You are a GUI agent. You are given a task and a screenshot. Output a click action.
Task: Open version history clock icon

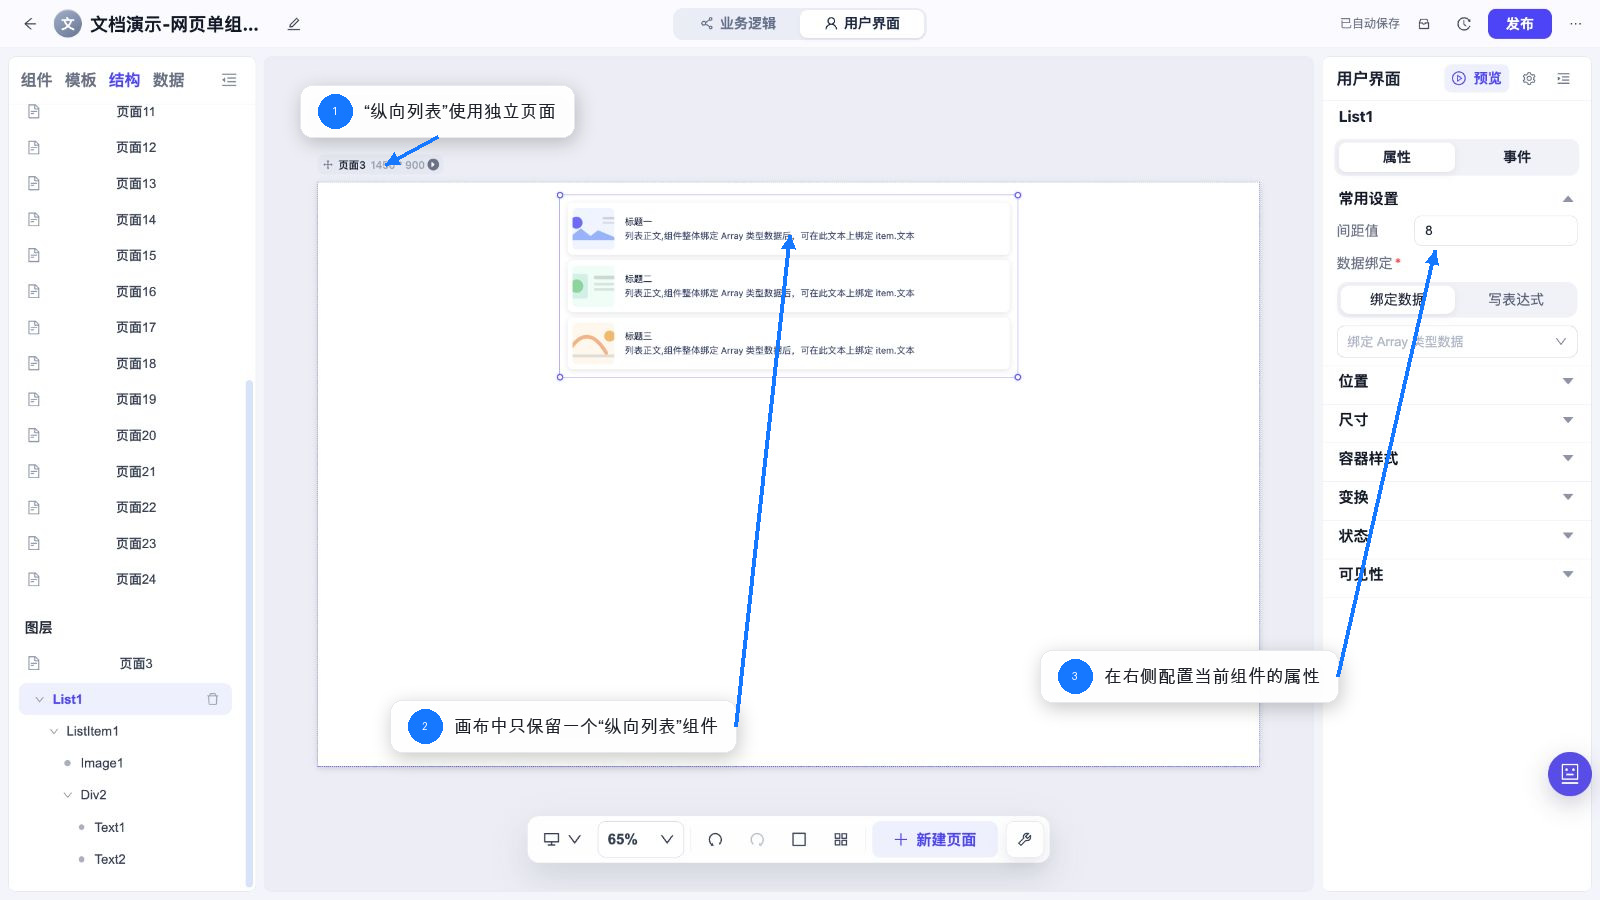(x=1464, y=24)
